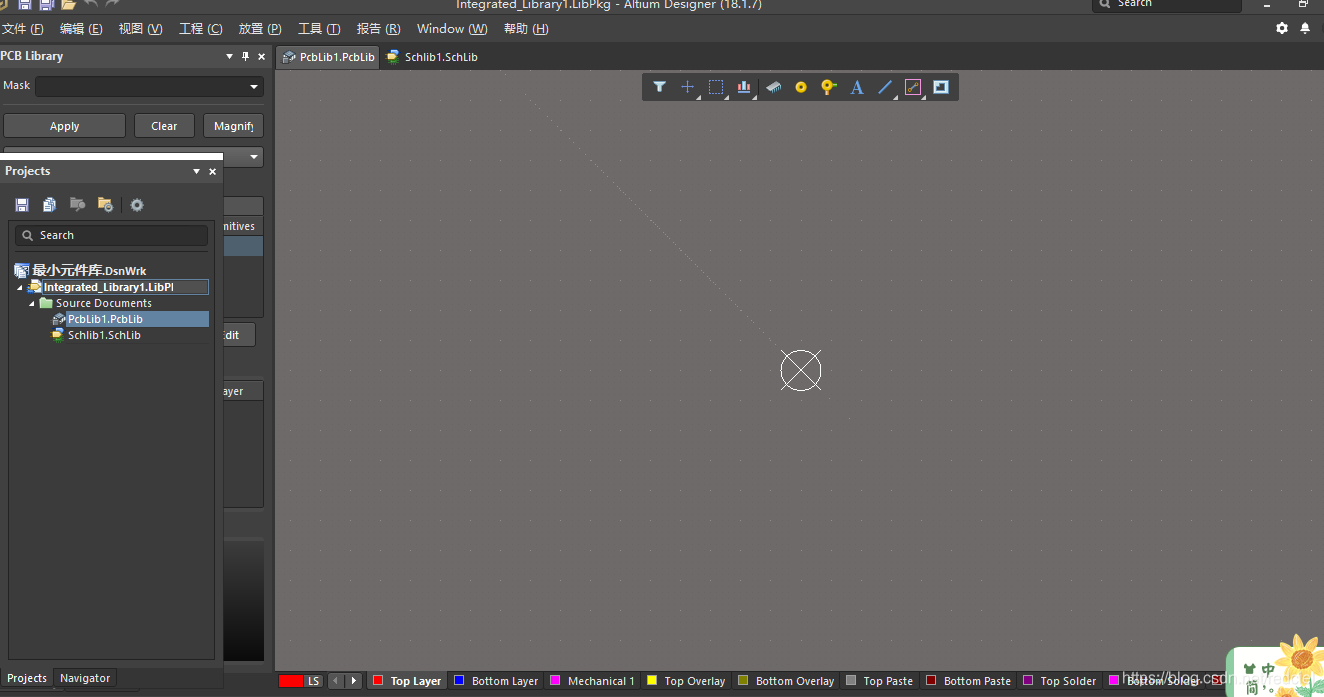Image resolution: width=1324 pixels, height=697 pixels.
Task: Open PCB Library panel dropdown arrow
Action: [230, 57]
